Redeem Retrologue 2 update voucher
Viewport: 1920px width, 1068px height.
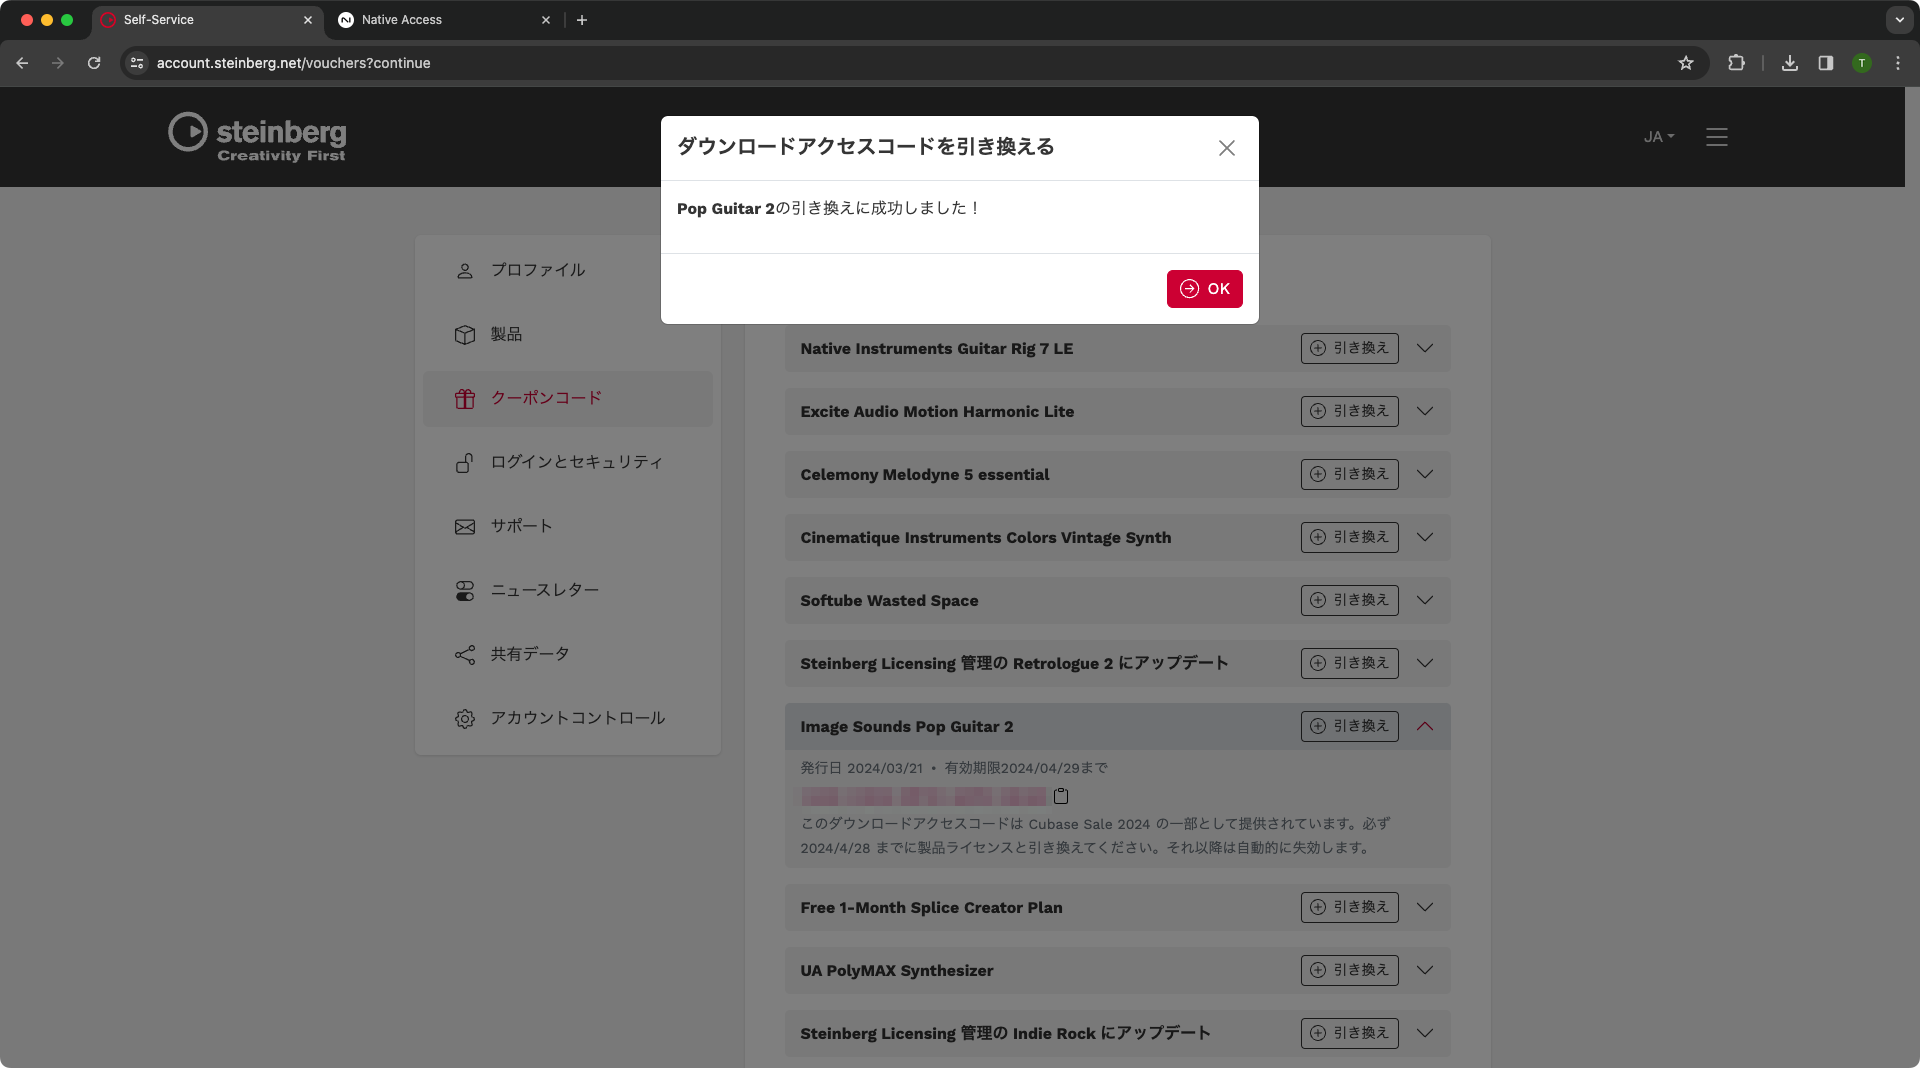click(1349, 663)
